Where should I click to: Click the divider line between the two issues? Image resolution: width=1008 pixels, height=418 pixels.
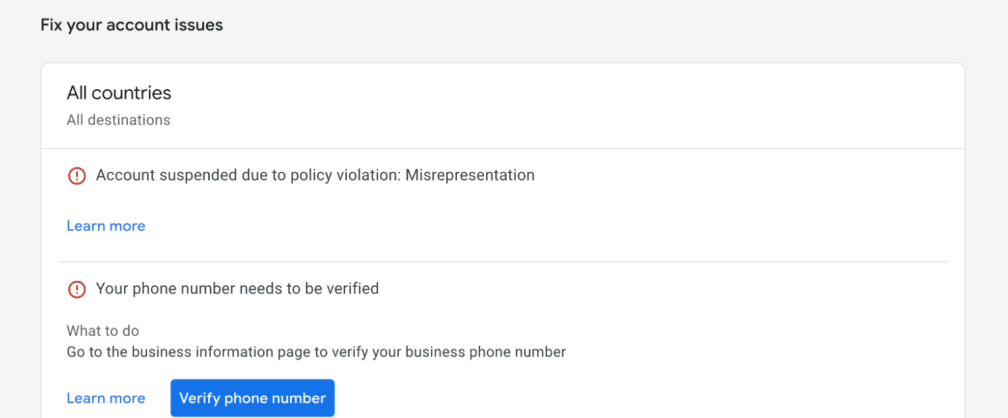[503, 262]
